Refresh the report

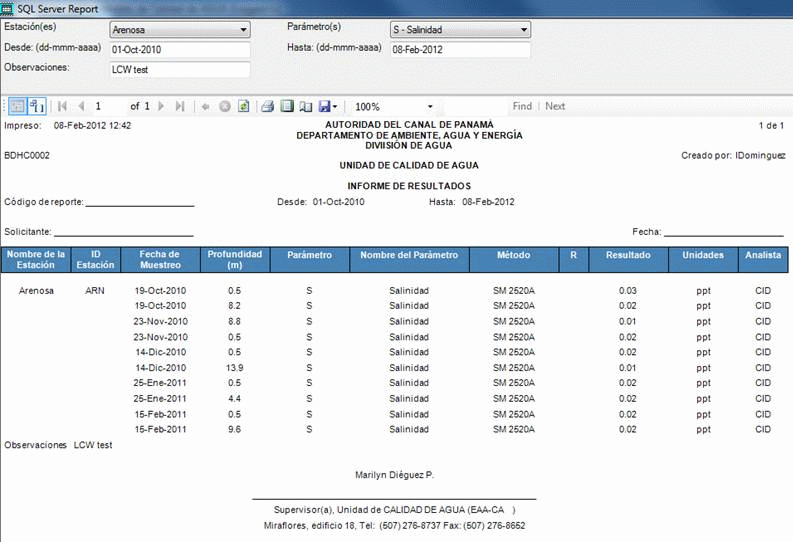pos(243,106)
